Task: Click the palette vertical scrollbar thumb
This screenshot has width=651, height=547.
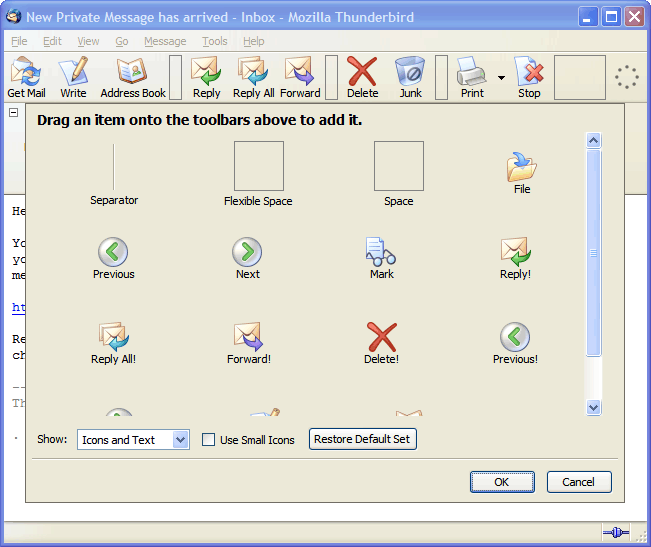Action: tap(593, 253)
